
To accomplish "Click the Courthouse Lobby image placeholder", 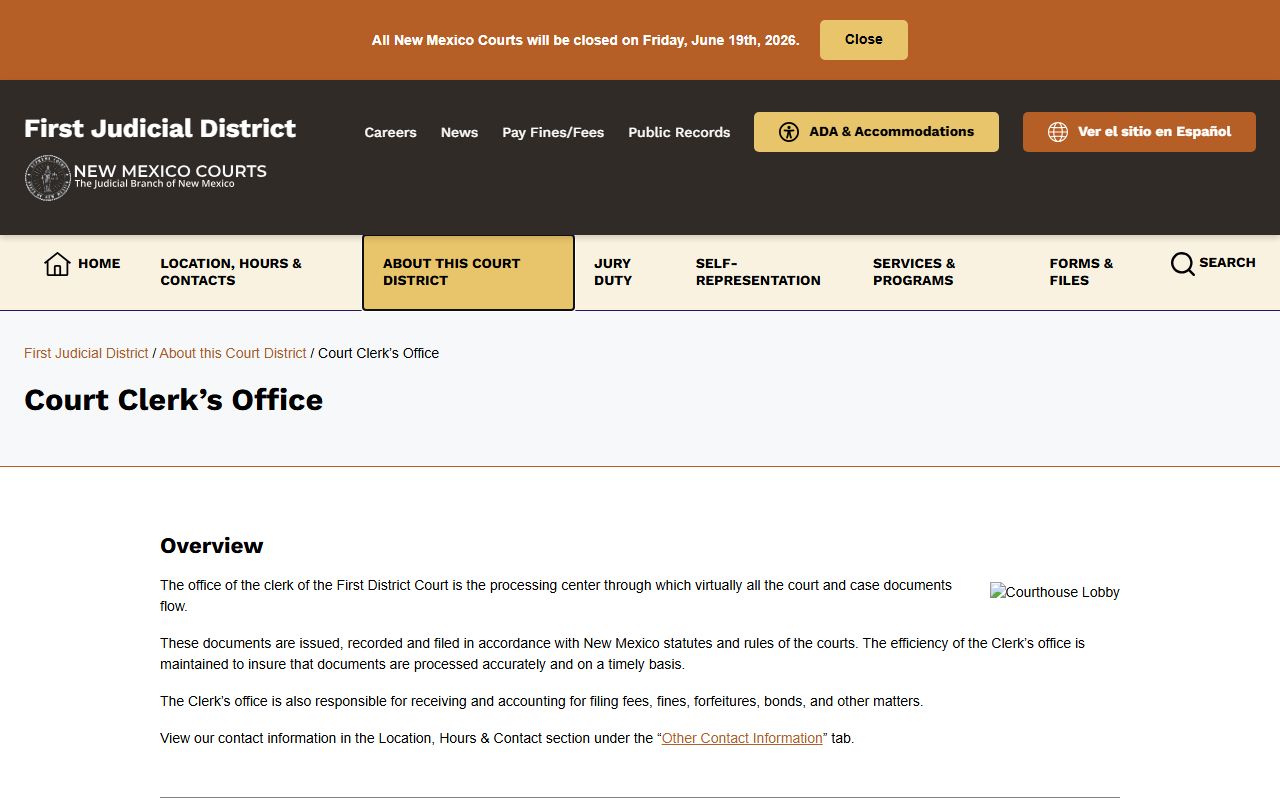I will (x=1055, y=592).
